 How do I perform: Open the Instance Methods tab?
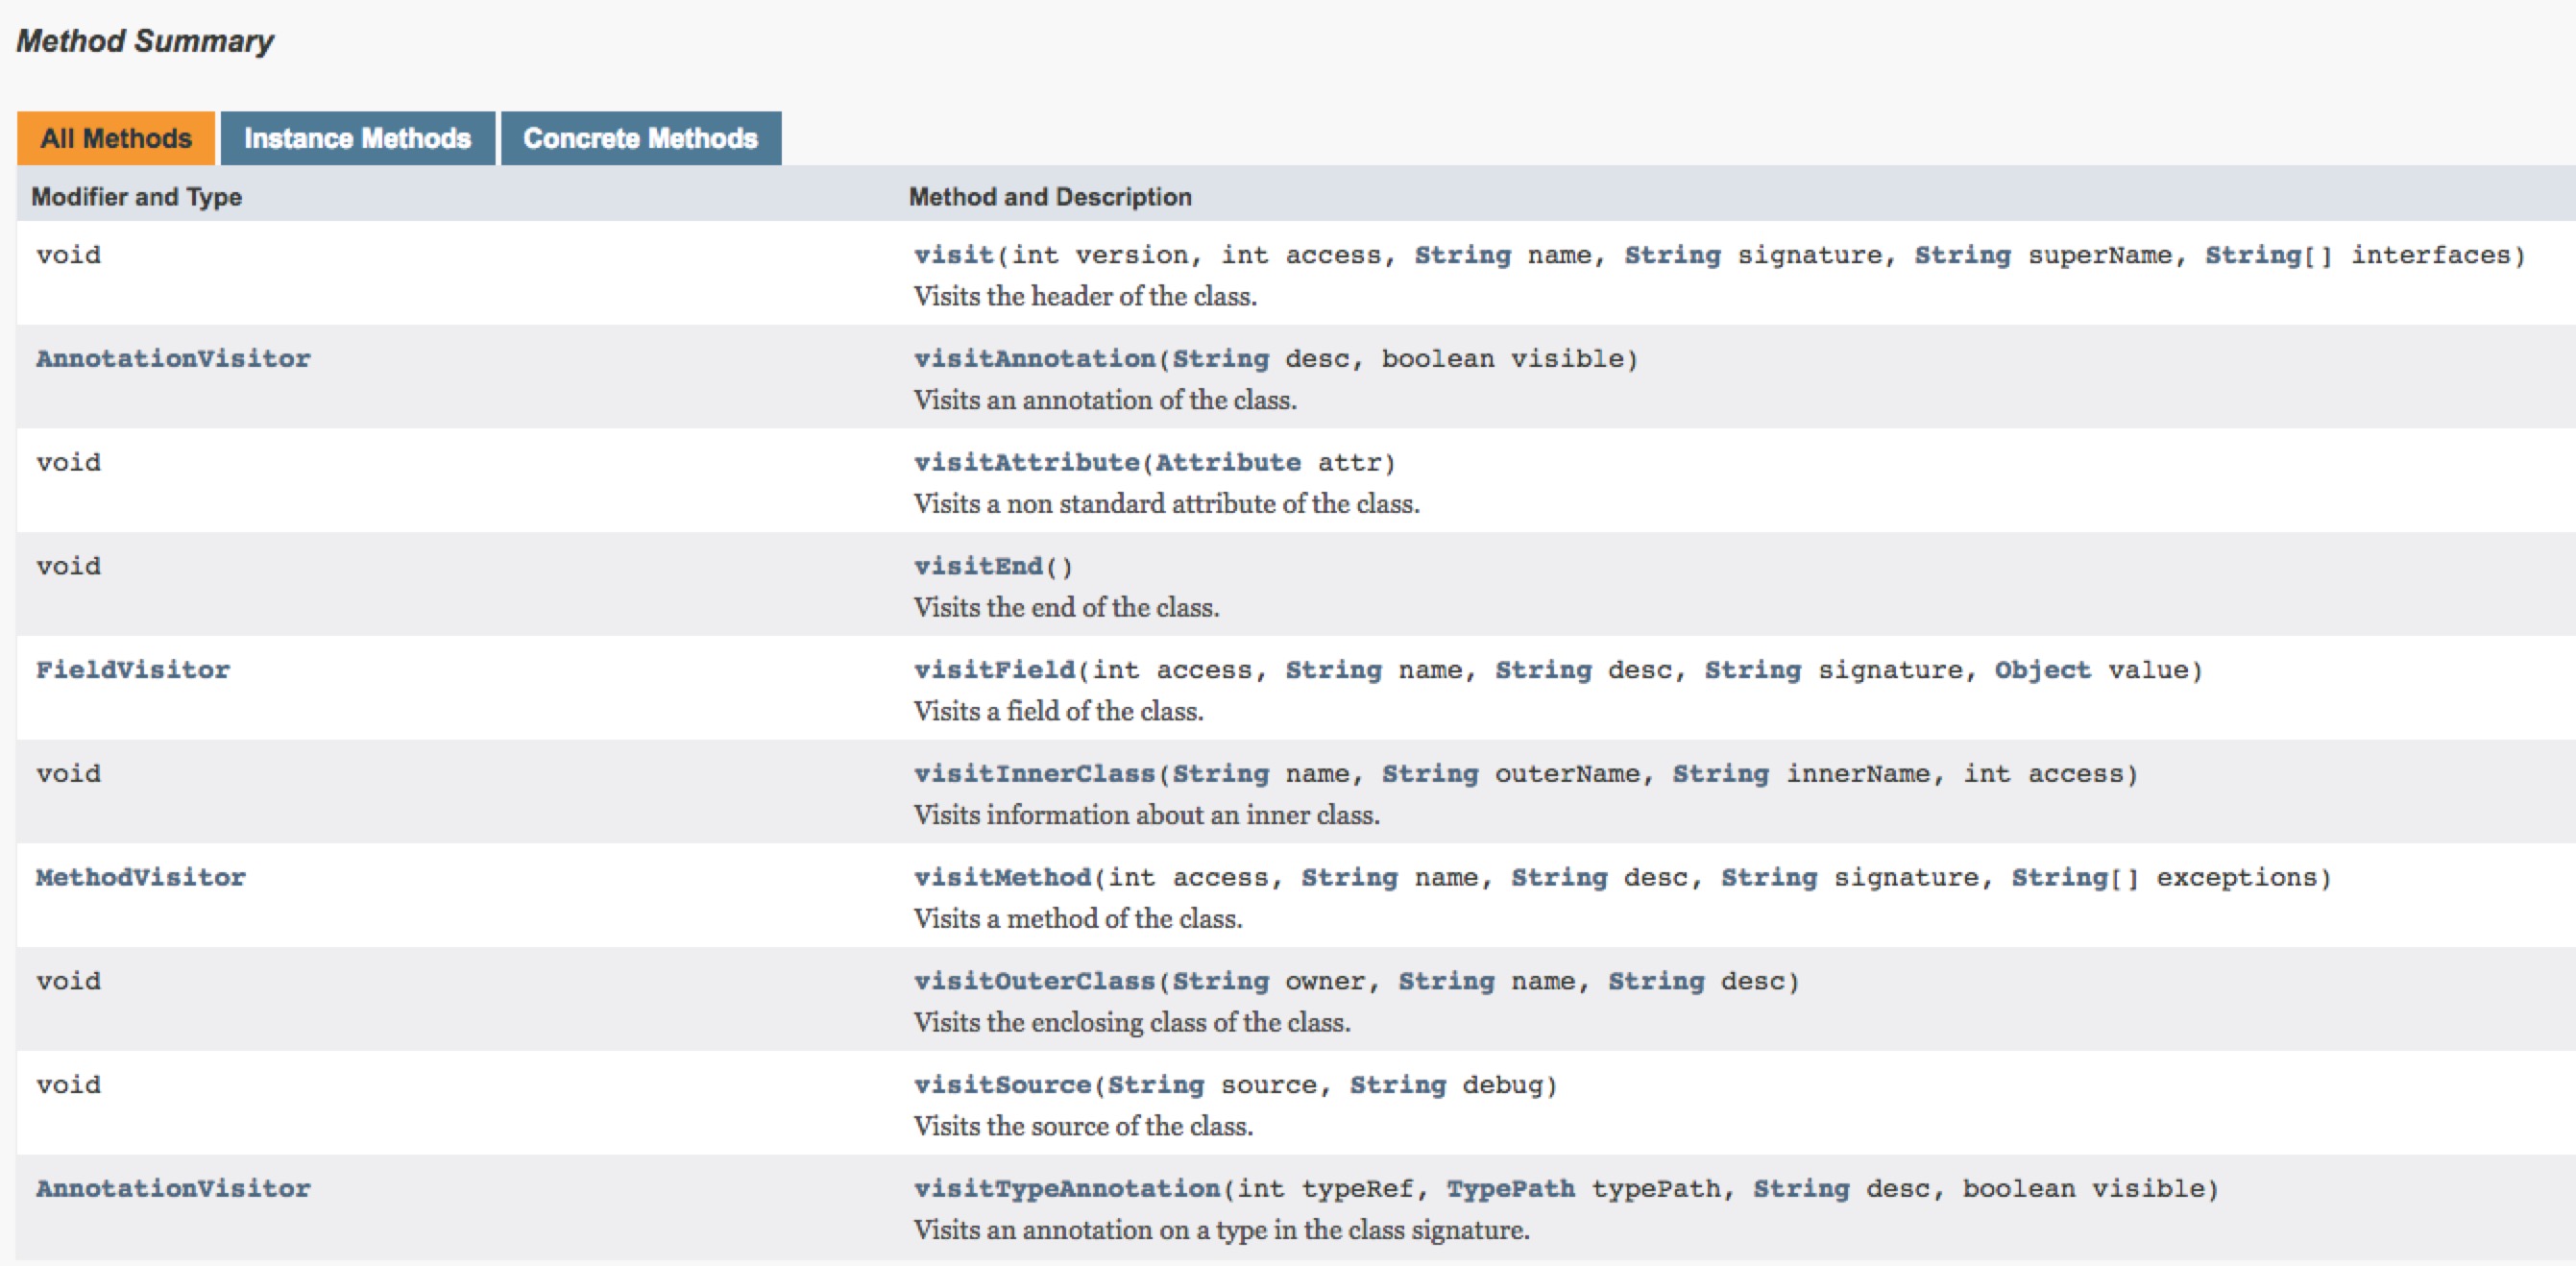tap(357, 138)
